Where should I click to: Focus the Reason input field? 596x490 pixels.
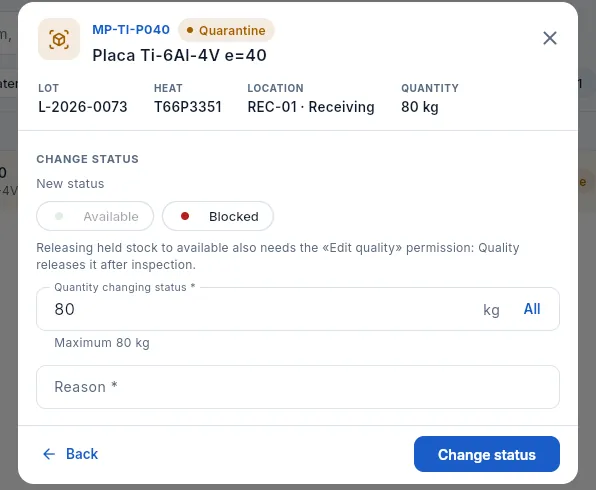[298, 387]
